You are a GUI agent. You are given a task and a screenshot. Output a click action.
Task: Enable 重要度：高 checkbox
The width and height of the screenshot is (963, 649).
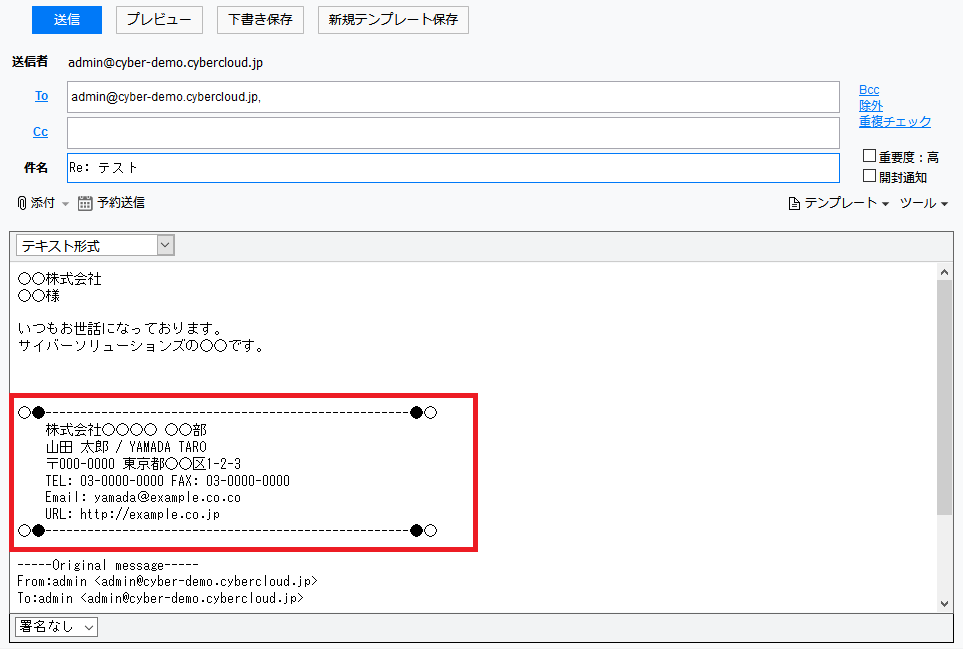click(869, 156)
